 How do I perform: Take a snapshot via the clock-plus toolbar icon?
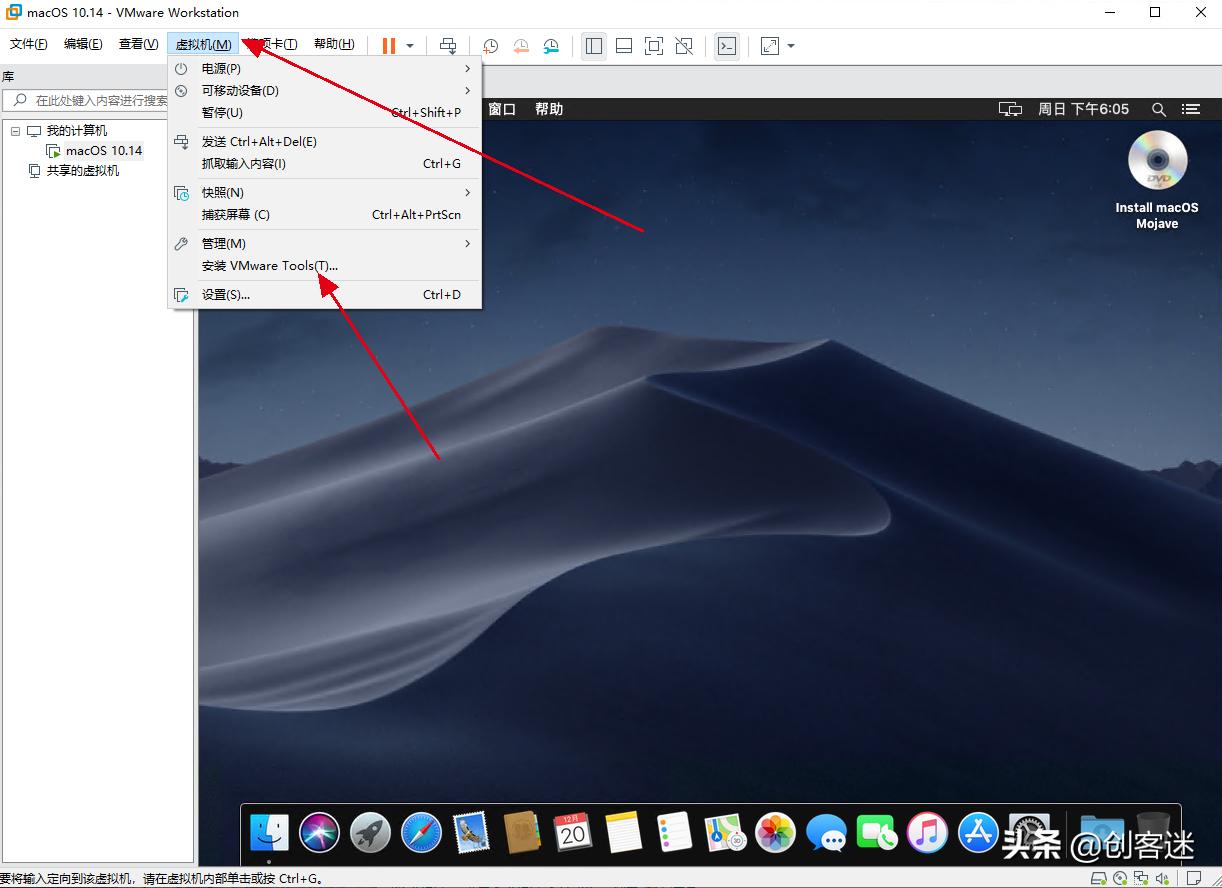(x=490, y=45)
